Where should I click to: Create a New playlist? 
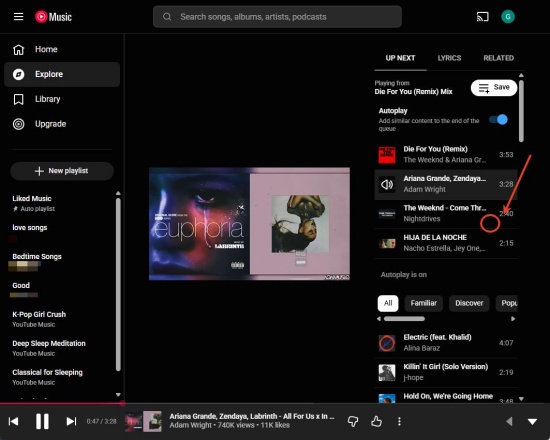click(62, 171)
